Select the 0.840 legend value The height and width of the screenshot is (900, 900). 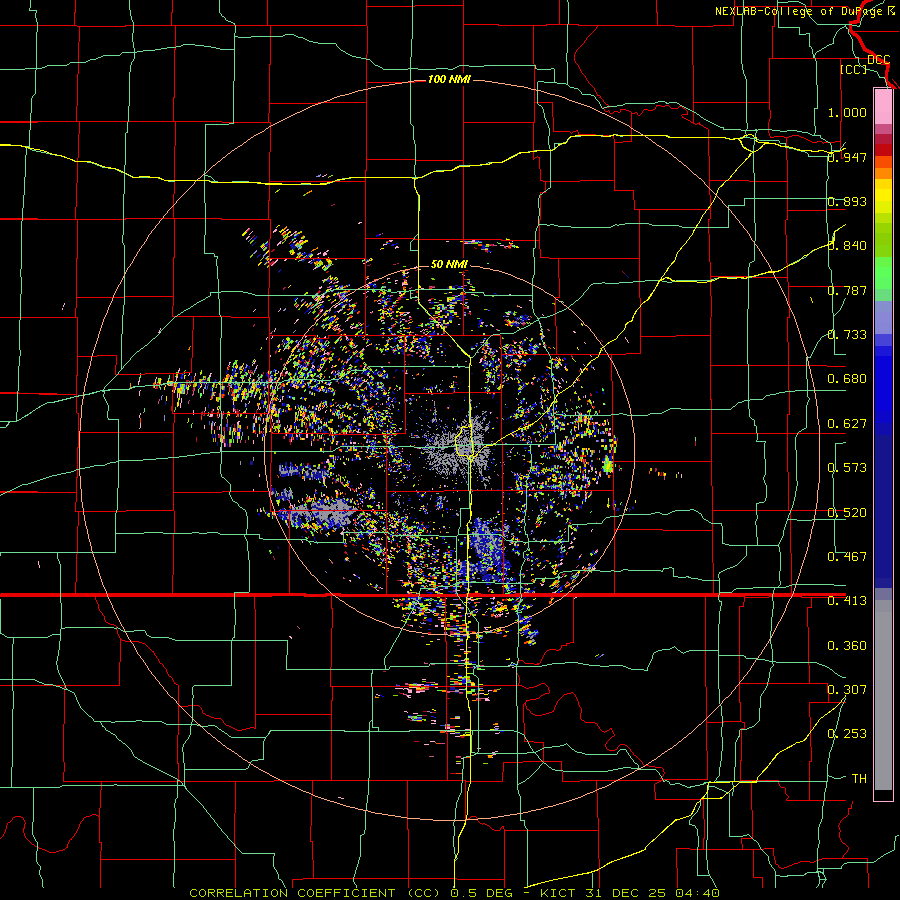[847, 246]
